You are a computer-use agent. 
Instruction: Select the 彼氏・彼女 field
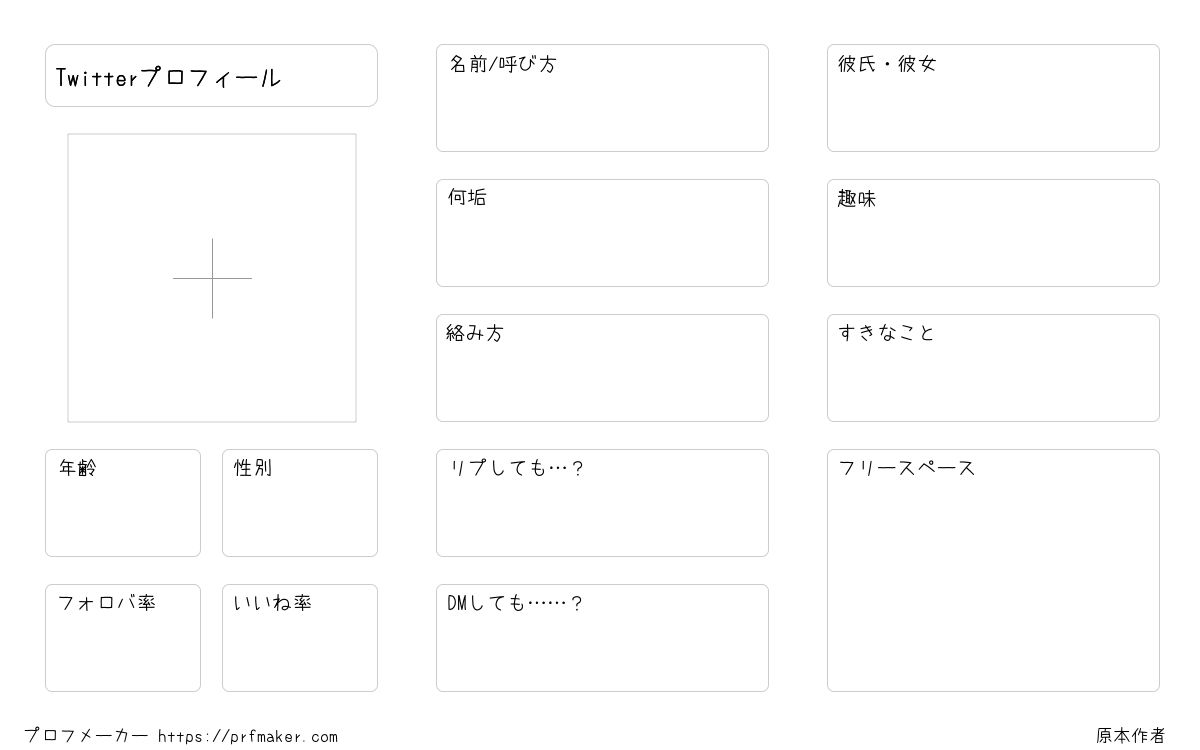993,98
